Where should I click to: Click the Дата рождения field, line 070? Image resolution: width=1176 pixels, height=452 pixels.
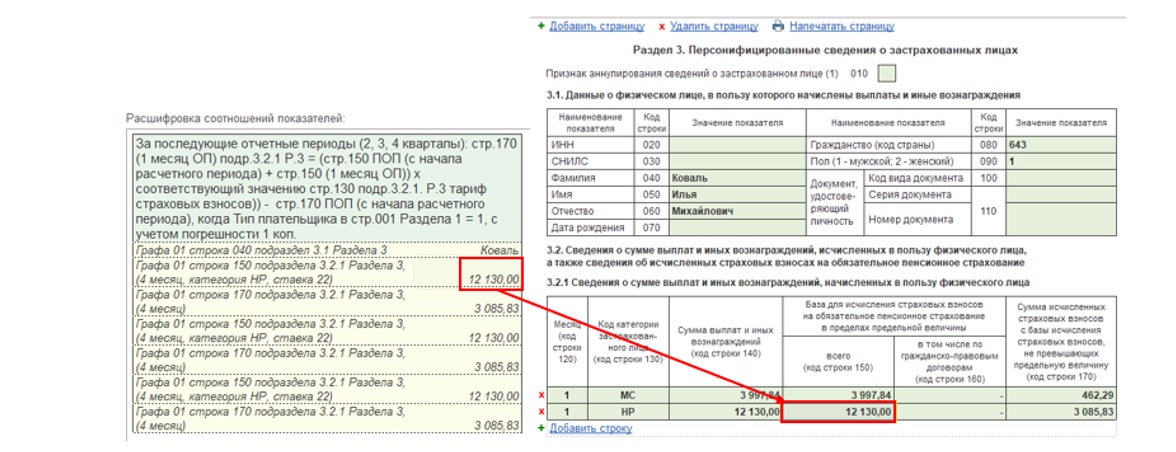(737, 228)
